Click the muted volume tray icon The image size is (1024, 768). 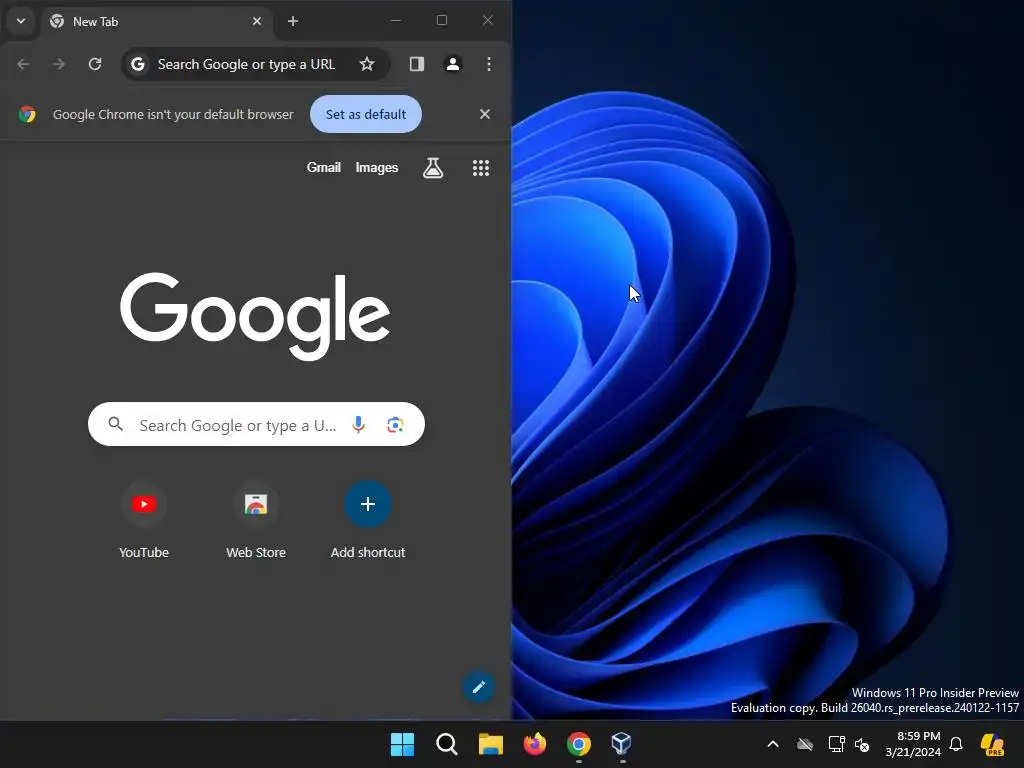tap(862, 744)
